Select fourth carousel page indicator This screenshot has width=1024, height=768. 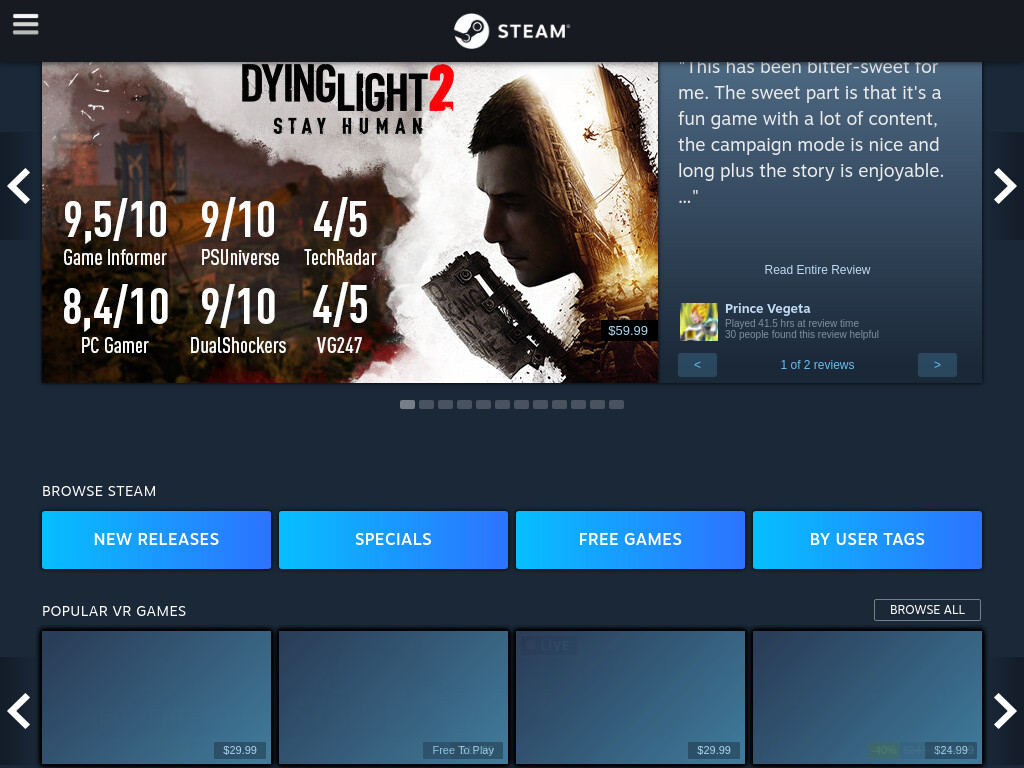coord(464,404)
